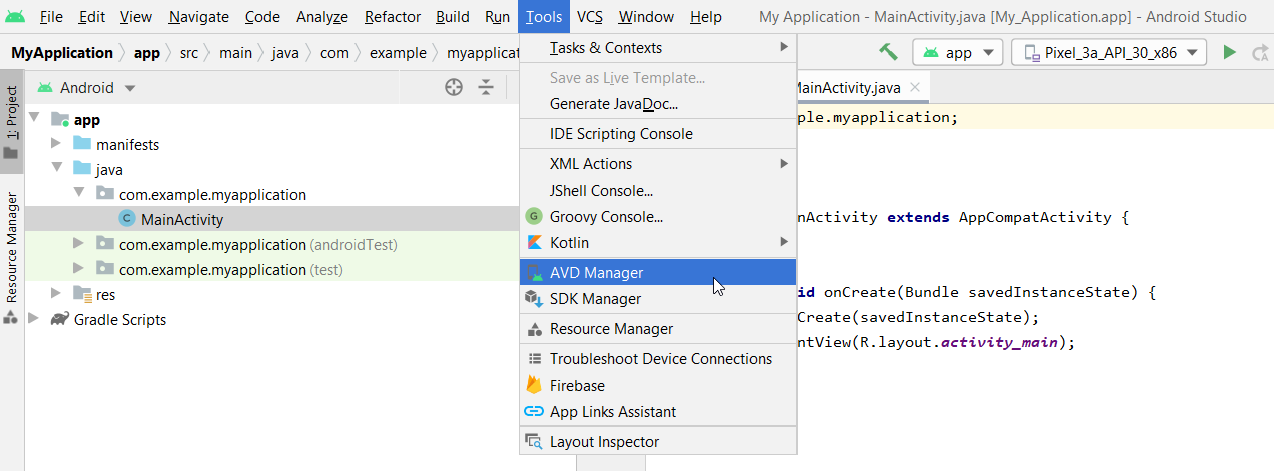Click the Layout Inspector icon

[x=533, y=442]
